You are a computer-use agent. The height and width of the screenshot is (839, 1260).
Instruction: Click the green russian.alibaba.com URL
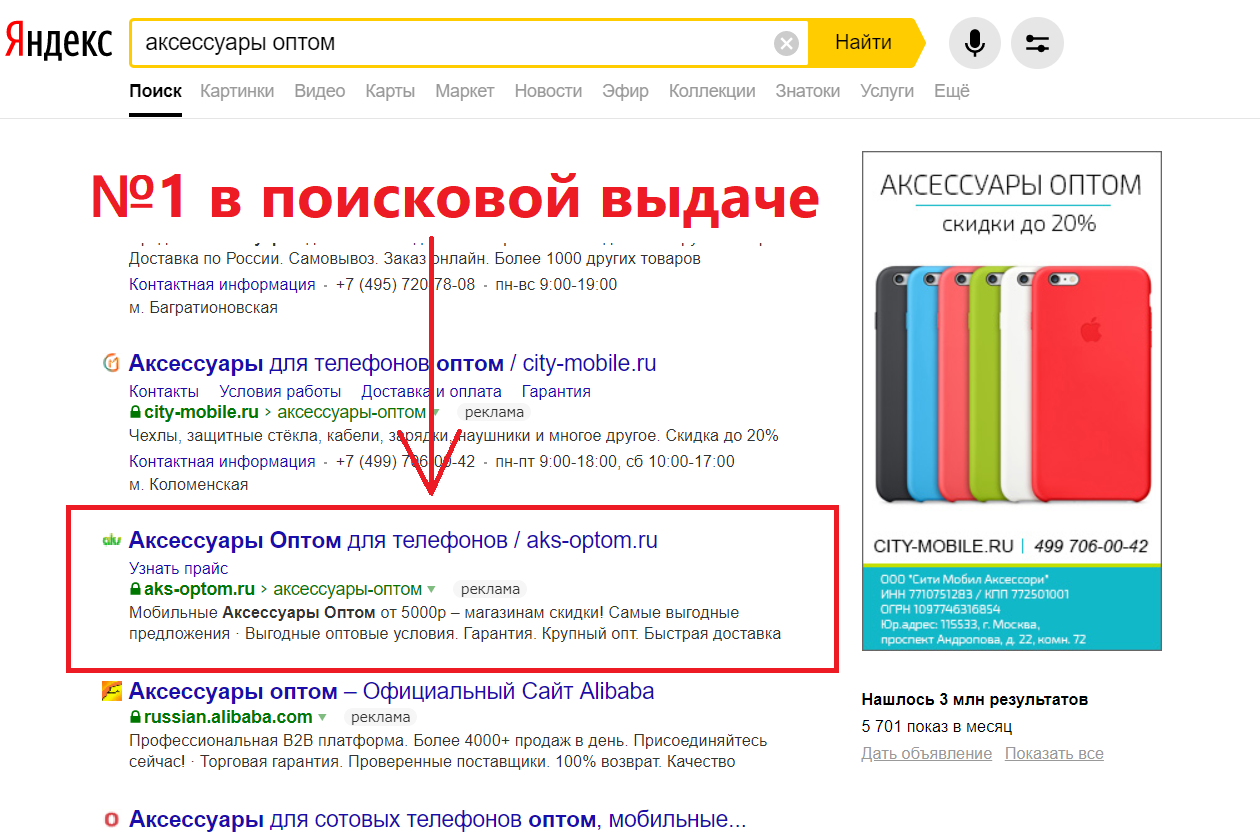[228, 717]
